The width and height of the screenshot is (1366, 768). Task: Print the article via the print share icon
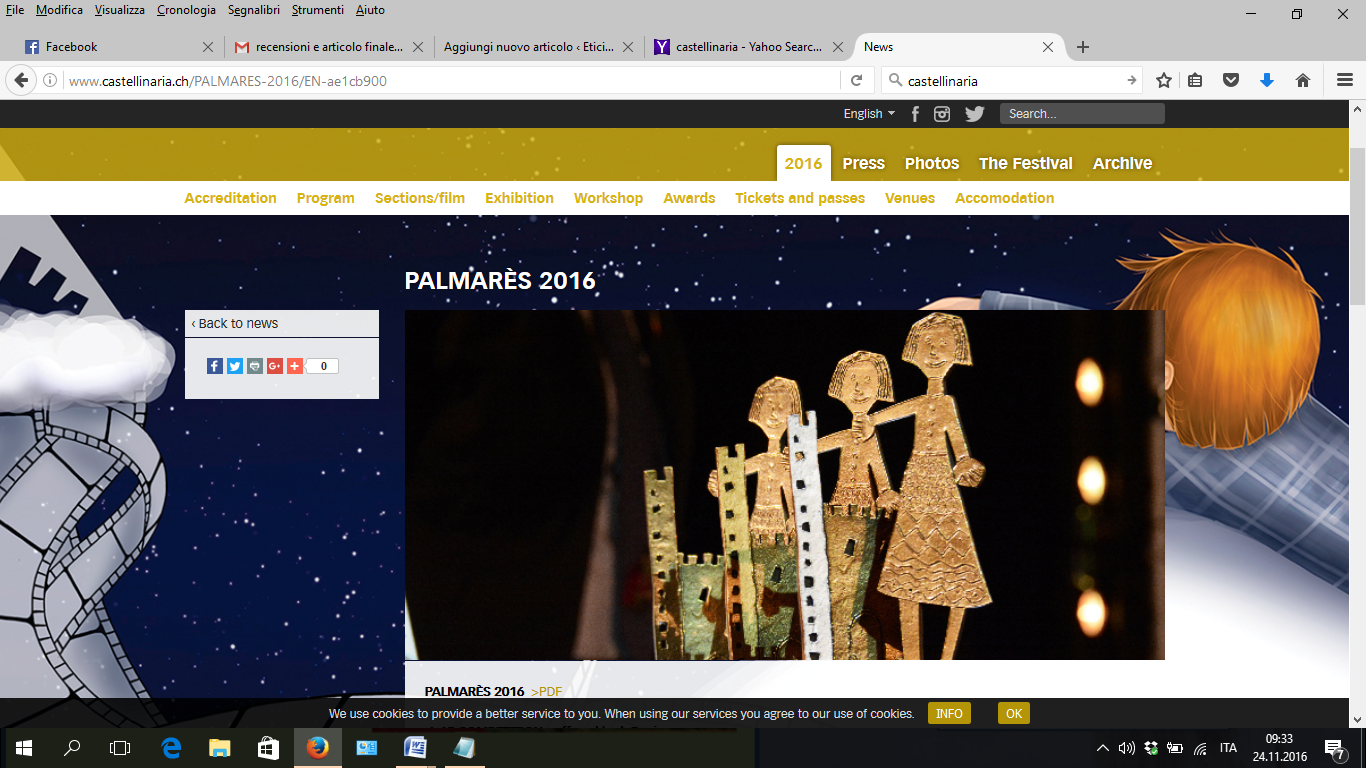[255, 366]
